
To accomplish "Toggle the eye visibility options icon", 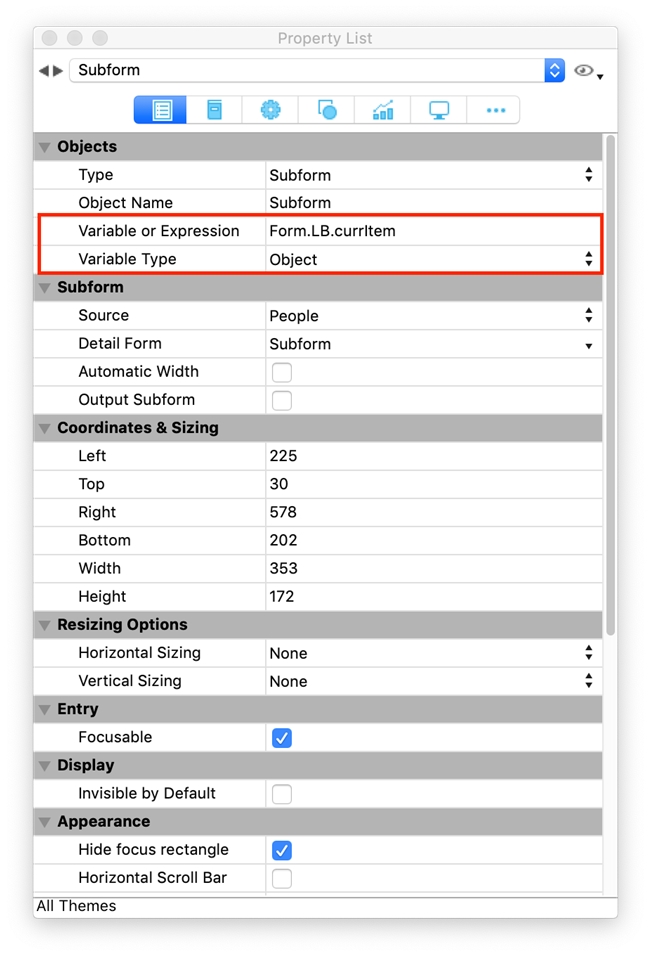I will [x=587, y=72].
